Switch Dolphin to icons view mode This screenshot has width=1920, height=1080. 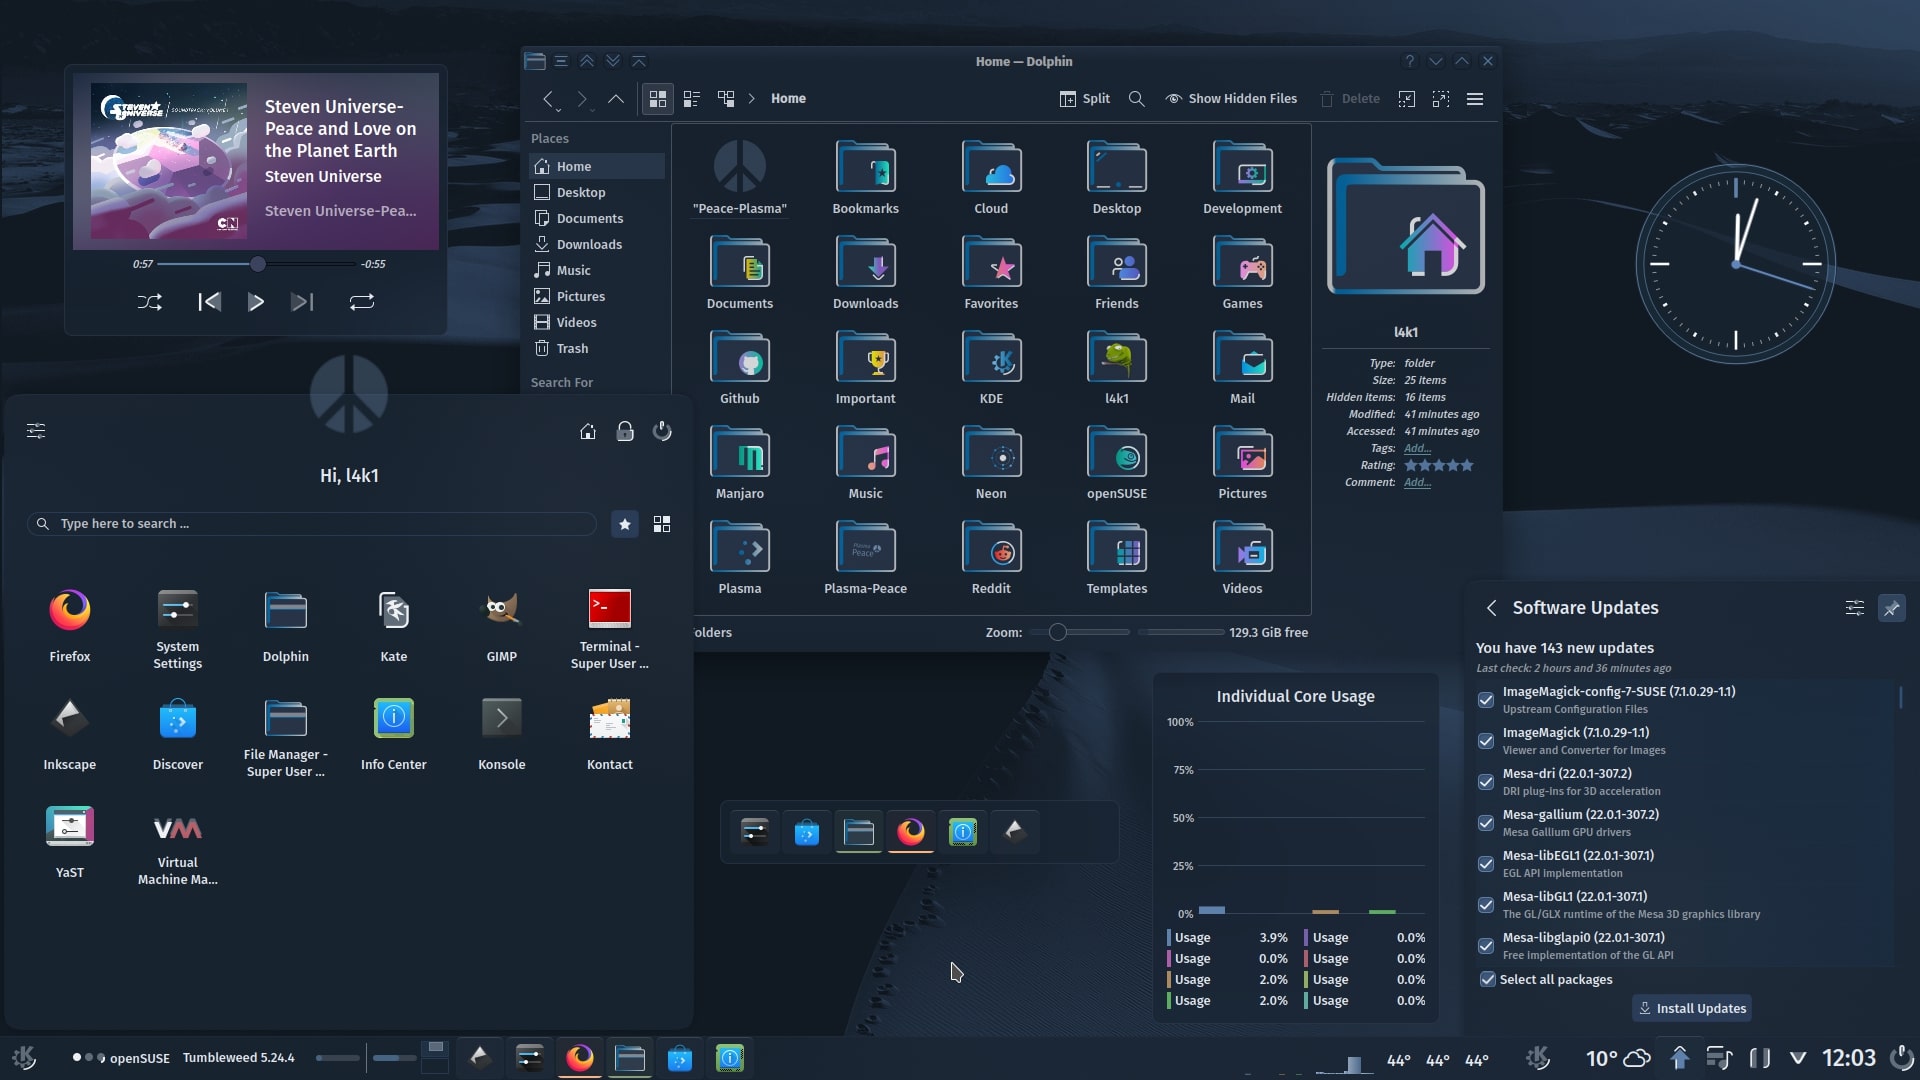click(658, 99)
